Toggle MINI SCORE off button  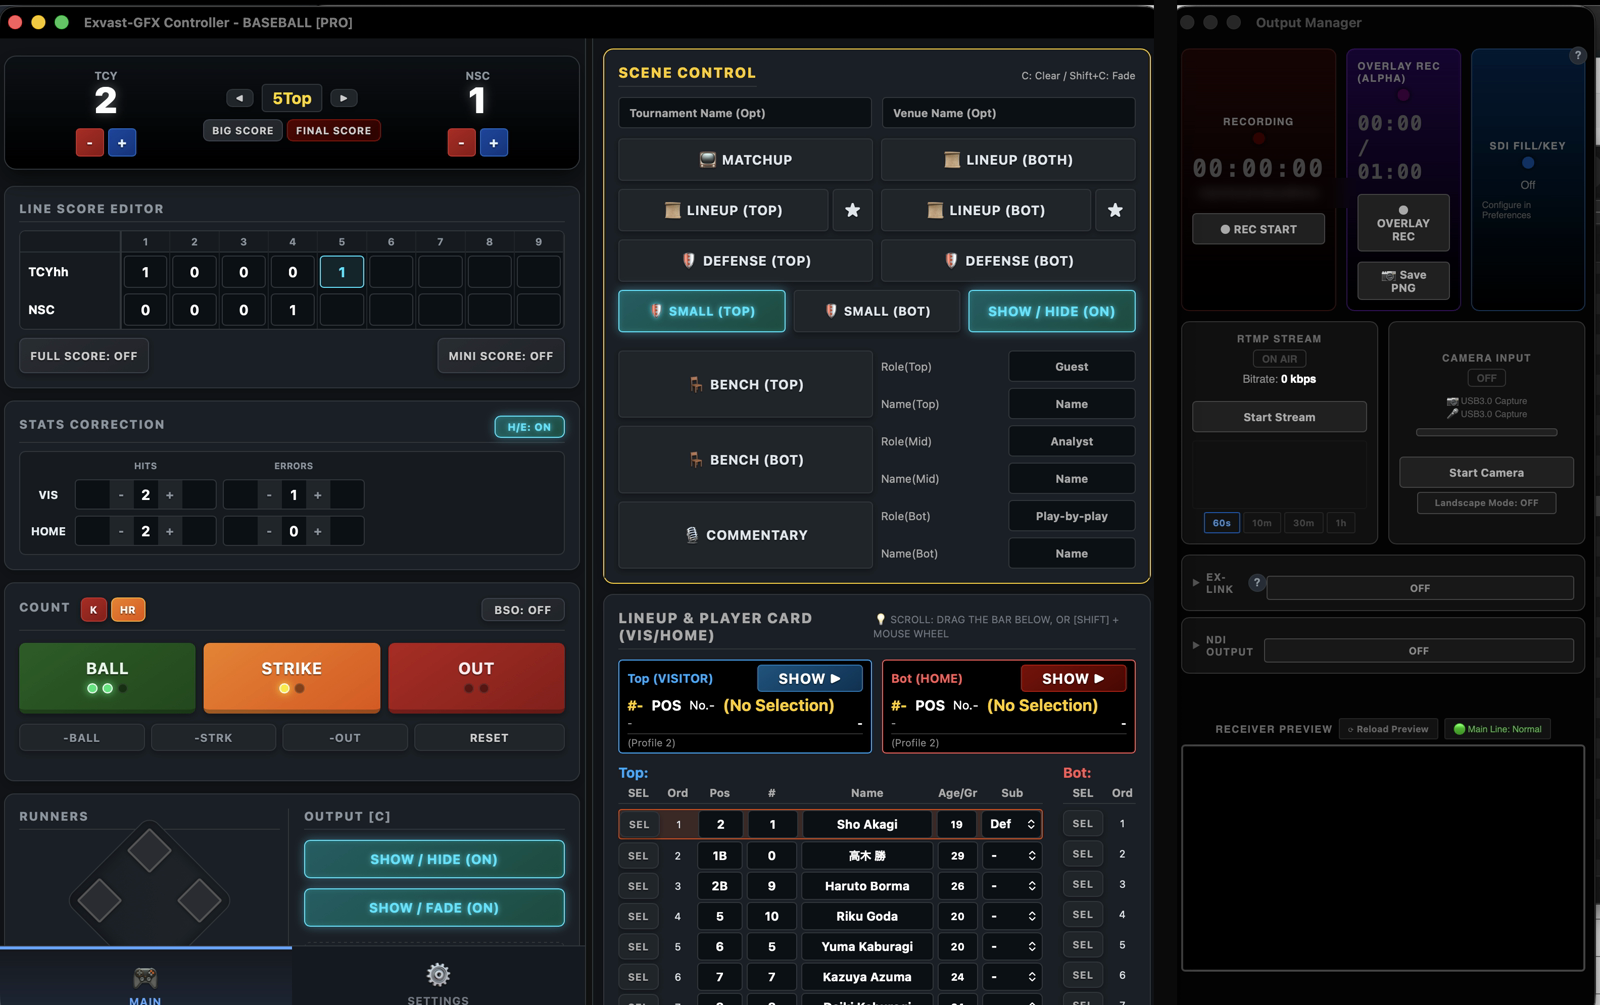(x=501, y=356)
